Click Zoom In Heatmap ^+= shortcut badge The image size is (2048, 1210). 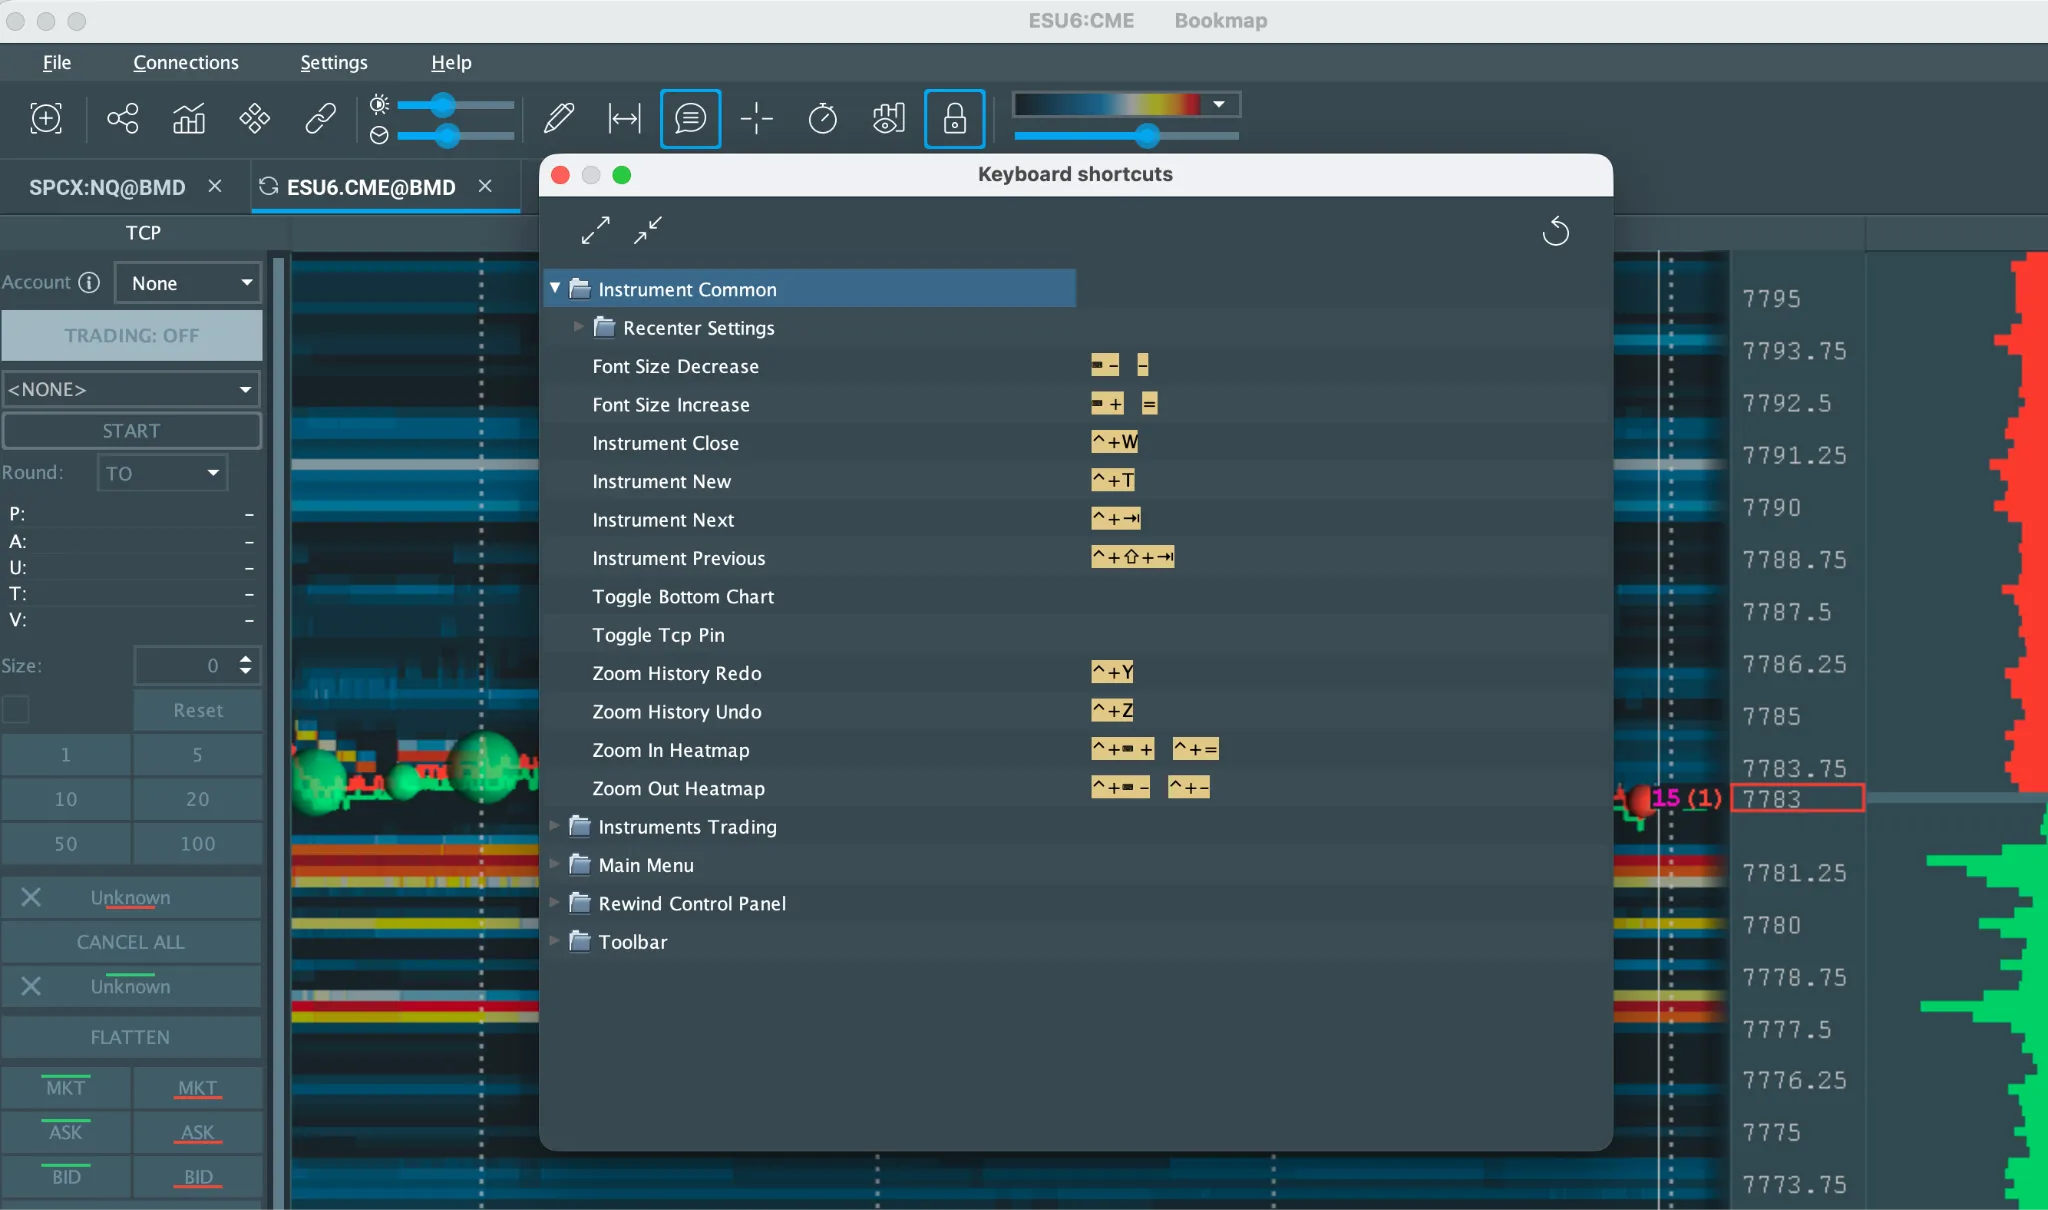click(x=1196, y=748)
